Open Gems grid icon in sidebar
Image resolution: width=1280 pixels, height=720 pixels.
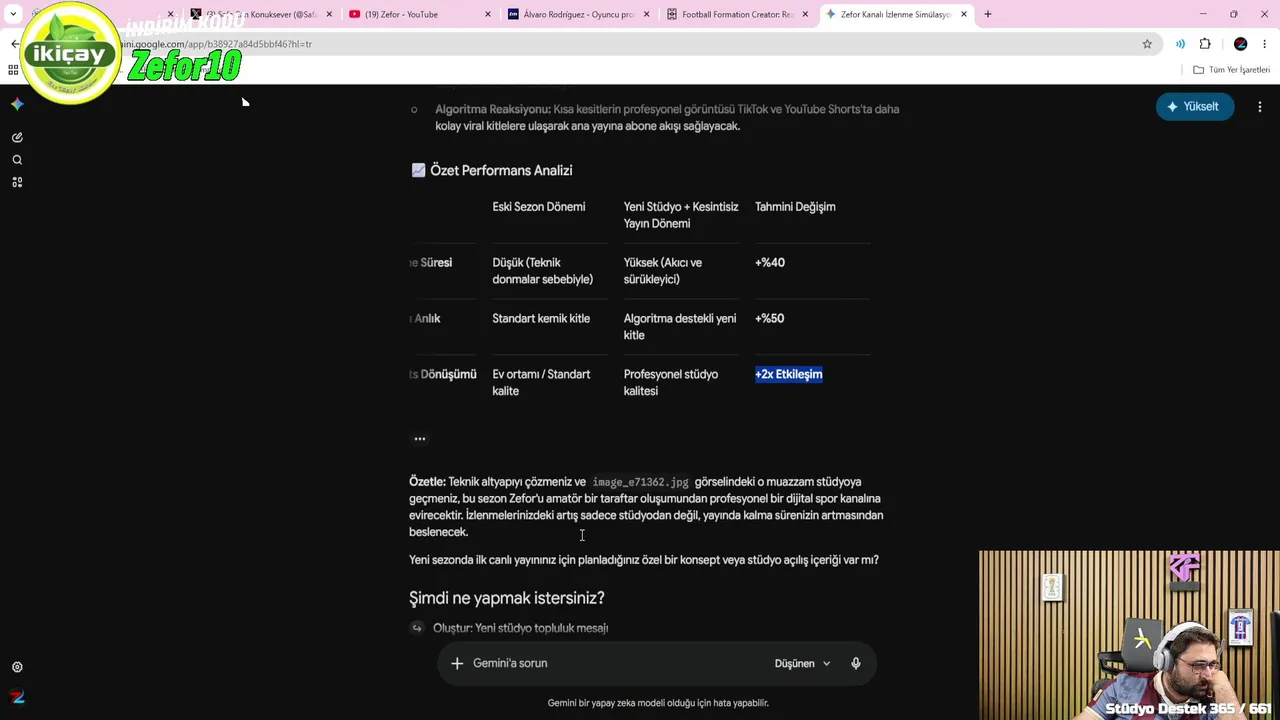coord(17,182)
